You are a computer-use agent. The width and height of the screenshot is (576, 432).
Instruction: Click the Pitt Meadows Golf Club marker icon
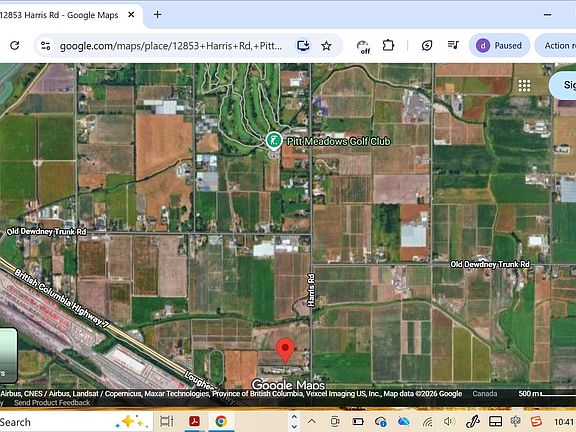[274, 140]
